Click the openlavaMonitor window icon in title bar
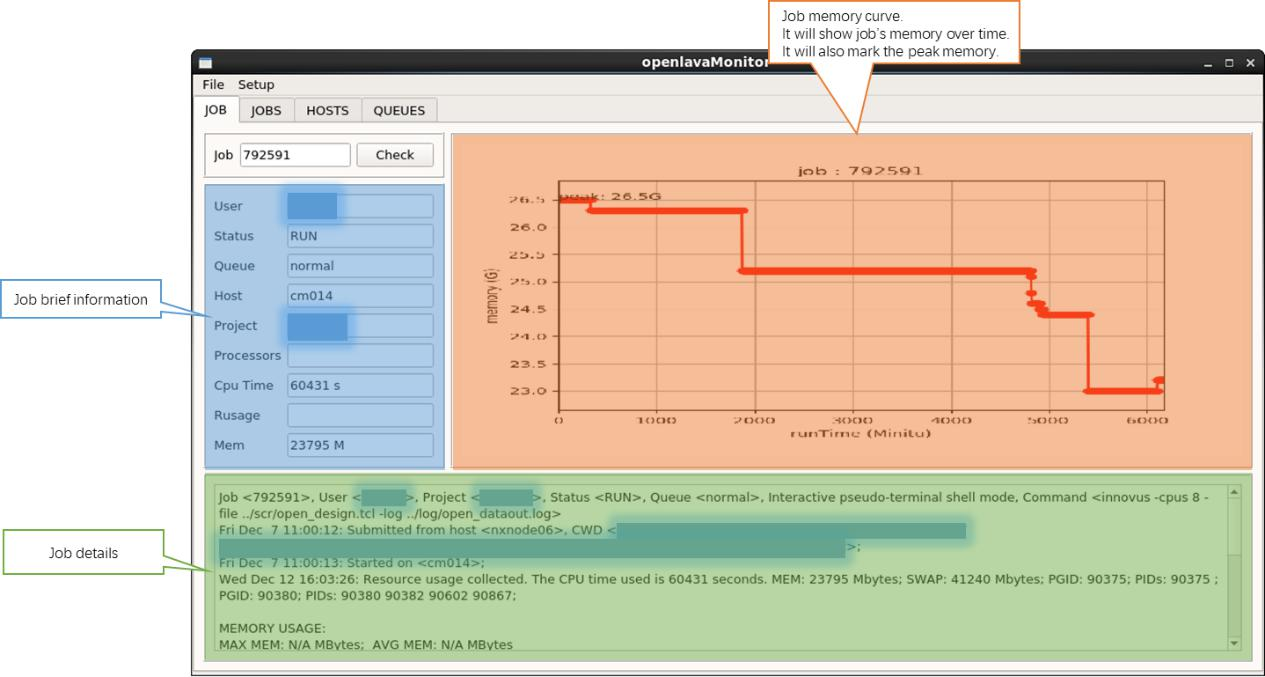Screen dimensions: 1265x677 (x=206, y=63)
